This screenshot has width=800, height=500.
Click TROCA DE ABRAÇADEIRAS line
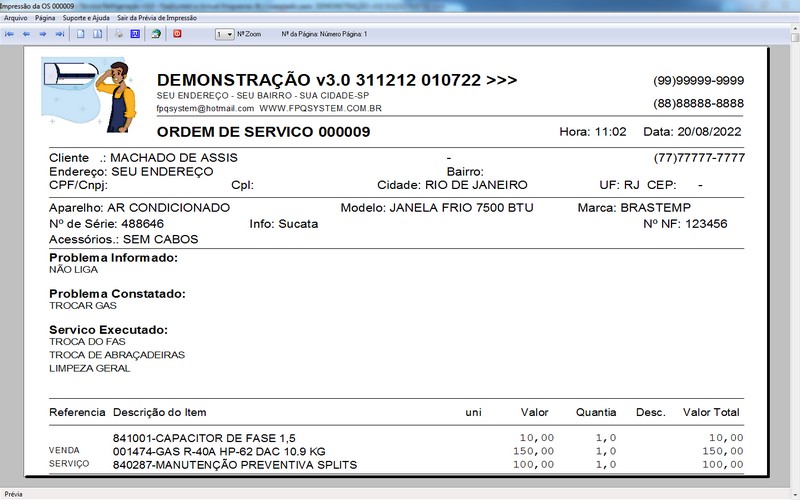pyautogui.click(x=117, y=355)
